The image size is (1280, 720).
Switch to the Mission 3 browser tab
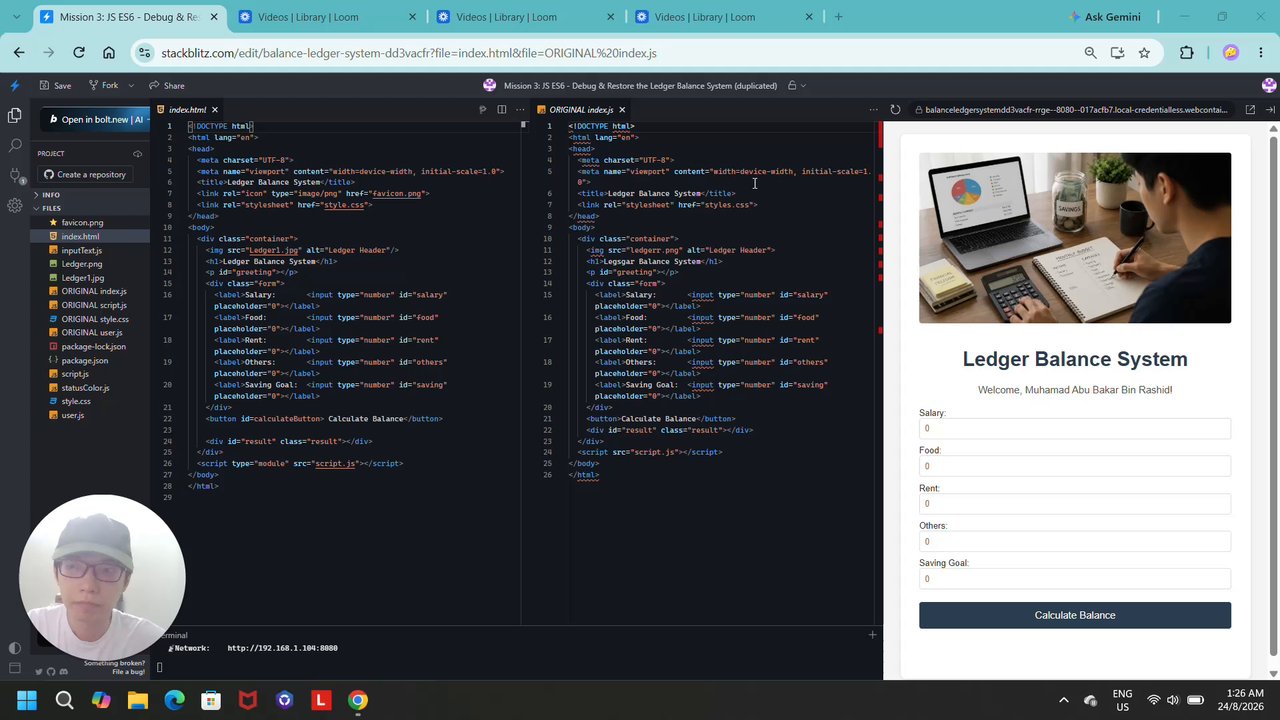pos(129,17)
